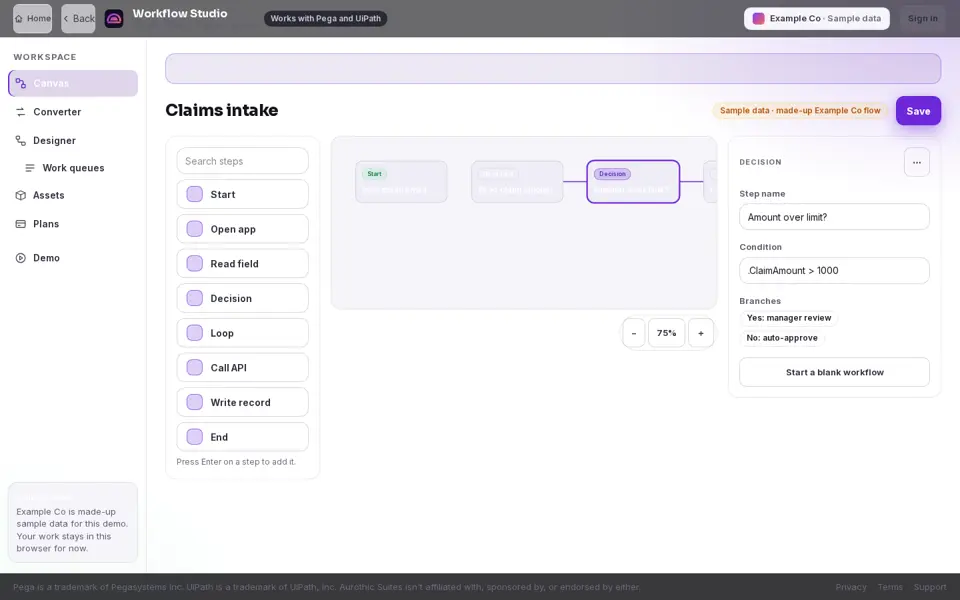Click the No: auto-approve branch chip
Image resolution: width=960 pixels, height=600 pixels.
pos(782,338)
